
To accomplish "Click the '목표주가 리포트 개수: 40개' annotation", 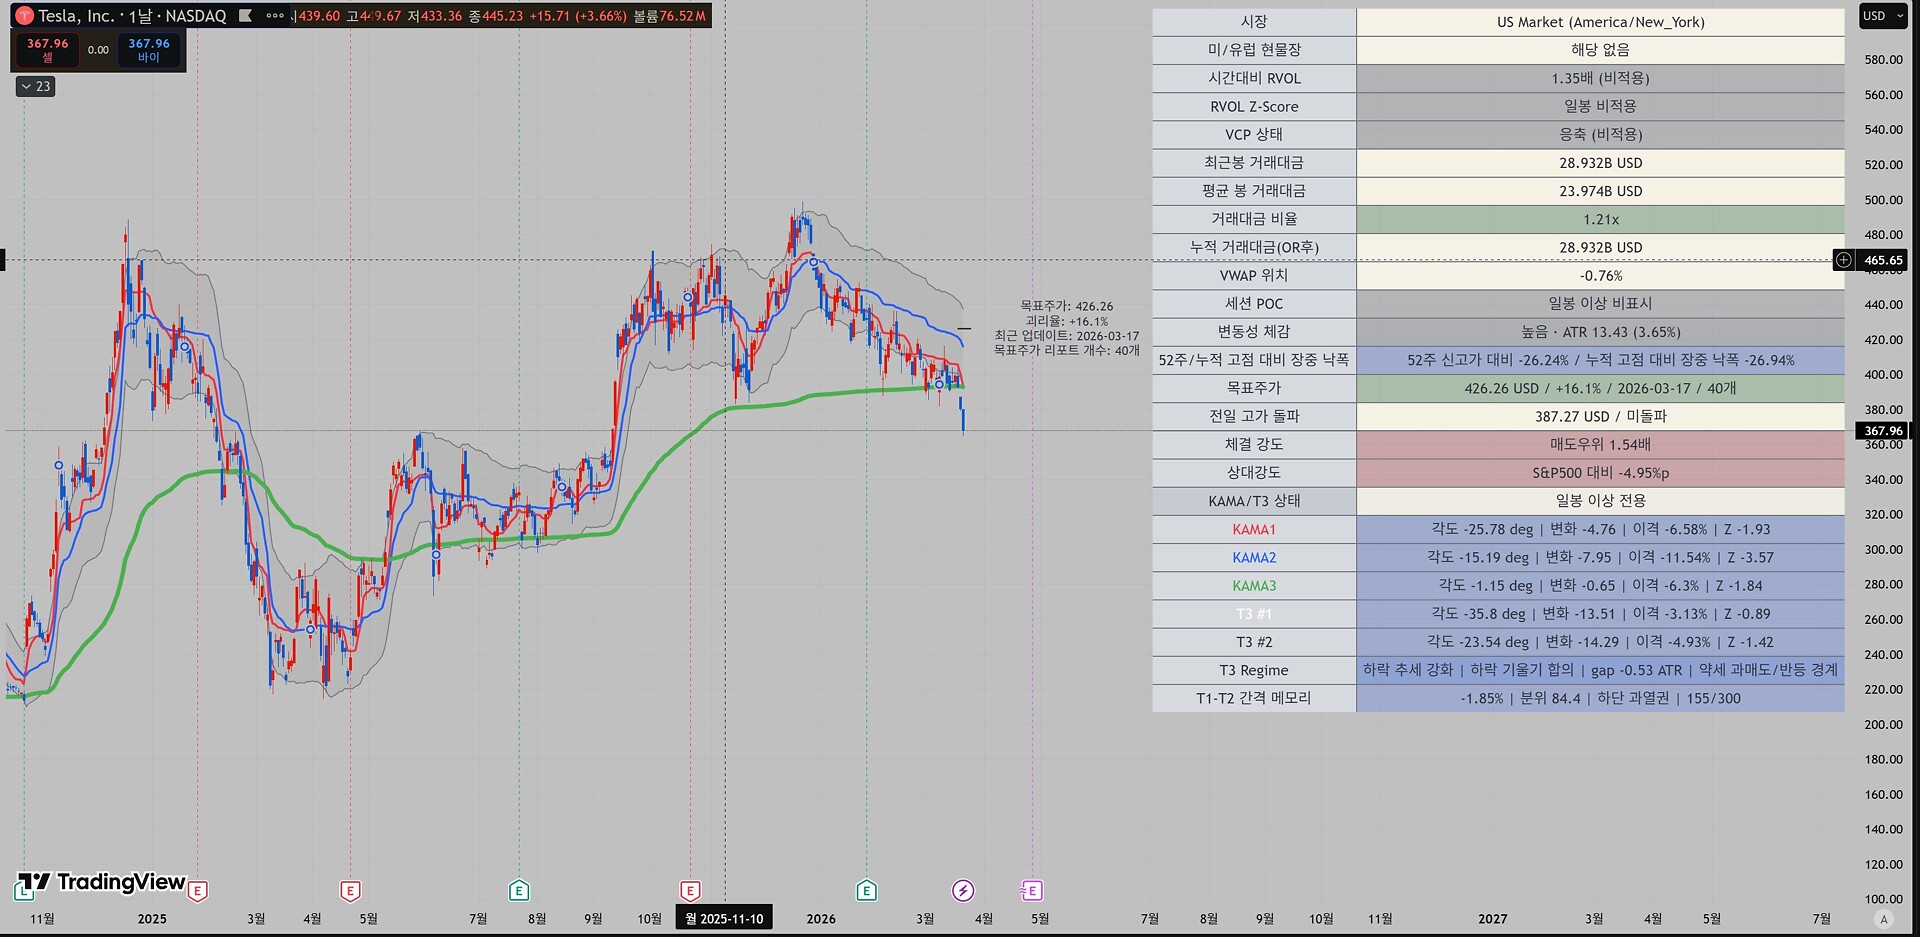I will pos(1067,350).
